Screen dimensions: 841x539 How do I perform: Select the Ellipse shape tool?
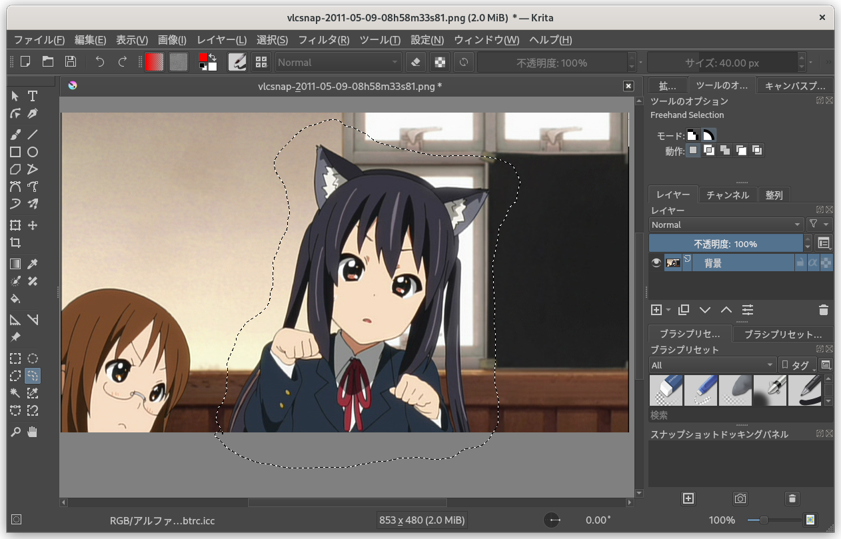[33, 152]
